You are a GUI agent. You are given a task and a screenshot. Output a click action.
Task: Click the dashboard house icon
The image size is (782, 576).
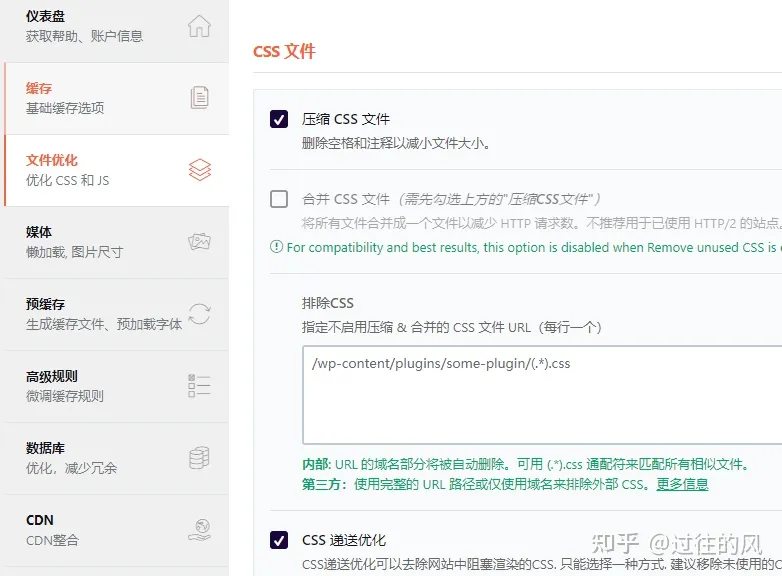pos(199,26)
